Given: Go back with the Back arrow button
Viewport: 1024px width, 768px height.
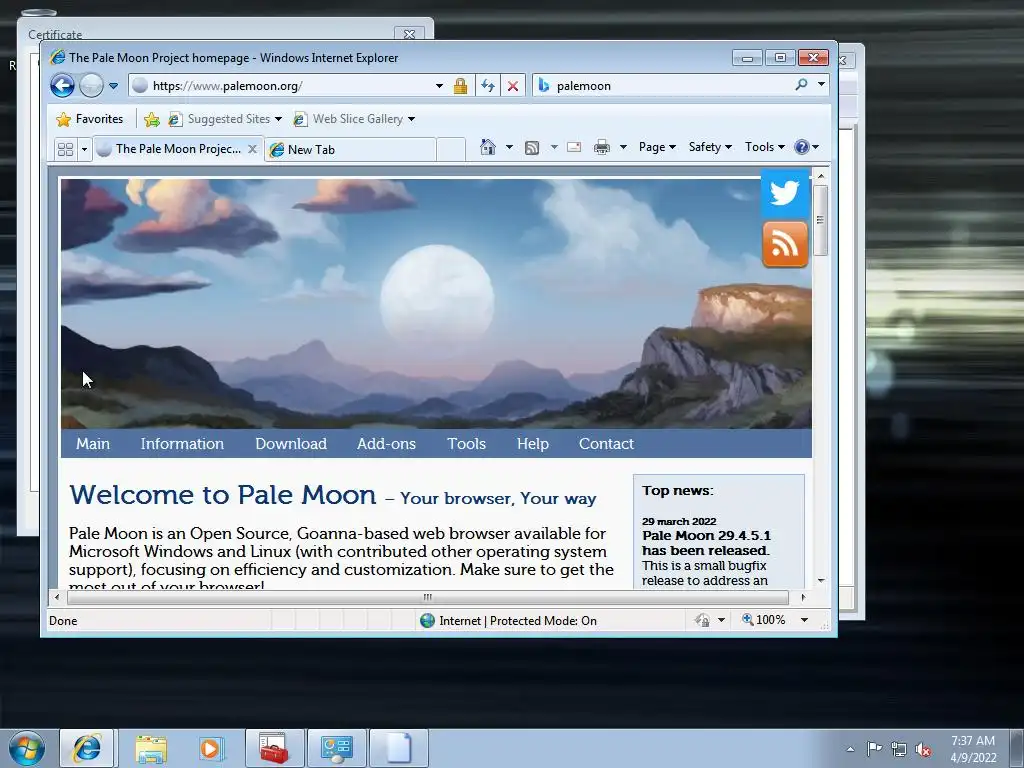Looking at the screenshot, I should pyautogui.click(x=62, y=86).
